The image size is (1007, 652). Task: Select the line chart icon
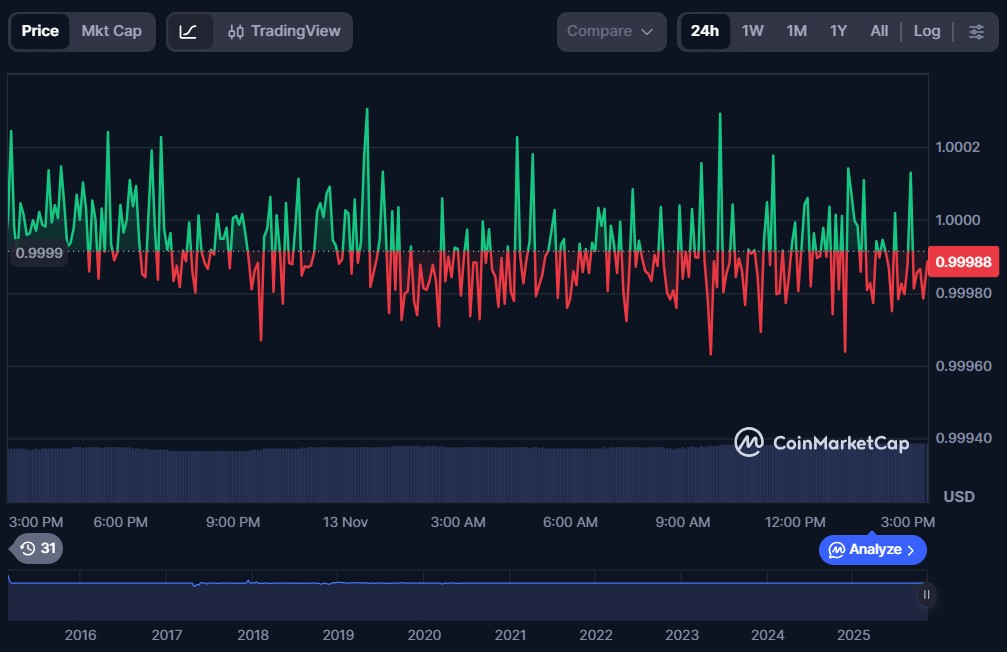click(x=189, y=31)
